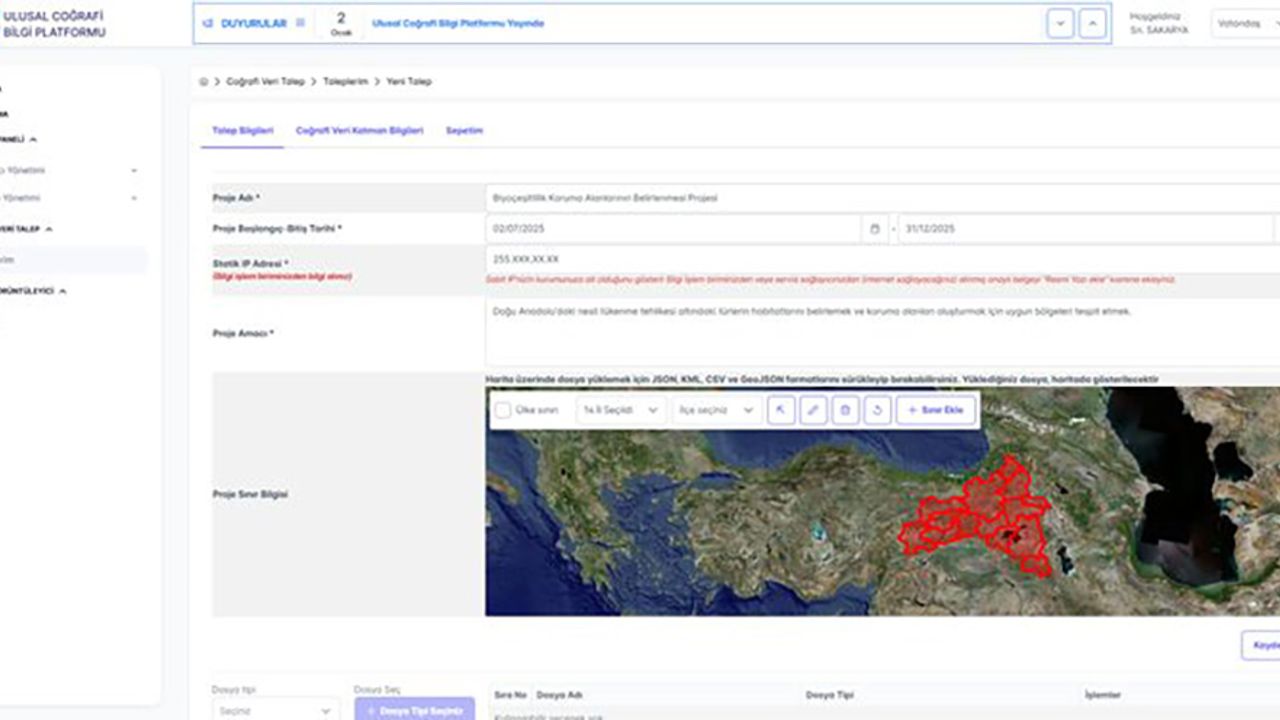Screen dimensions: 1280x720
Task: Delete boundary with the trash icon
Action: 845,410
